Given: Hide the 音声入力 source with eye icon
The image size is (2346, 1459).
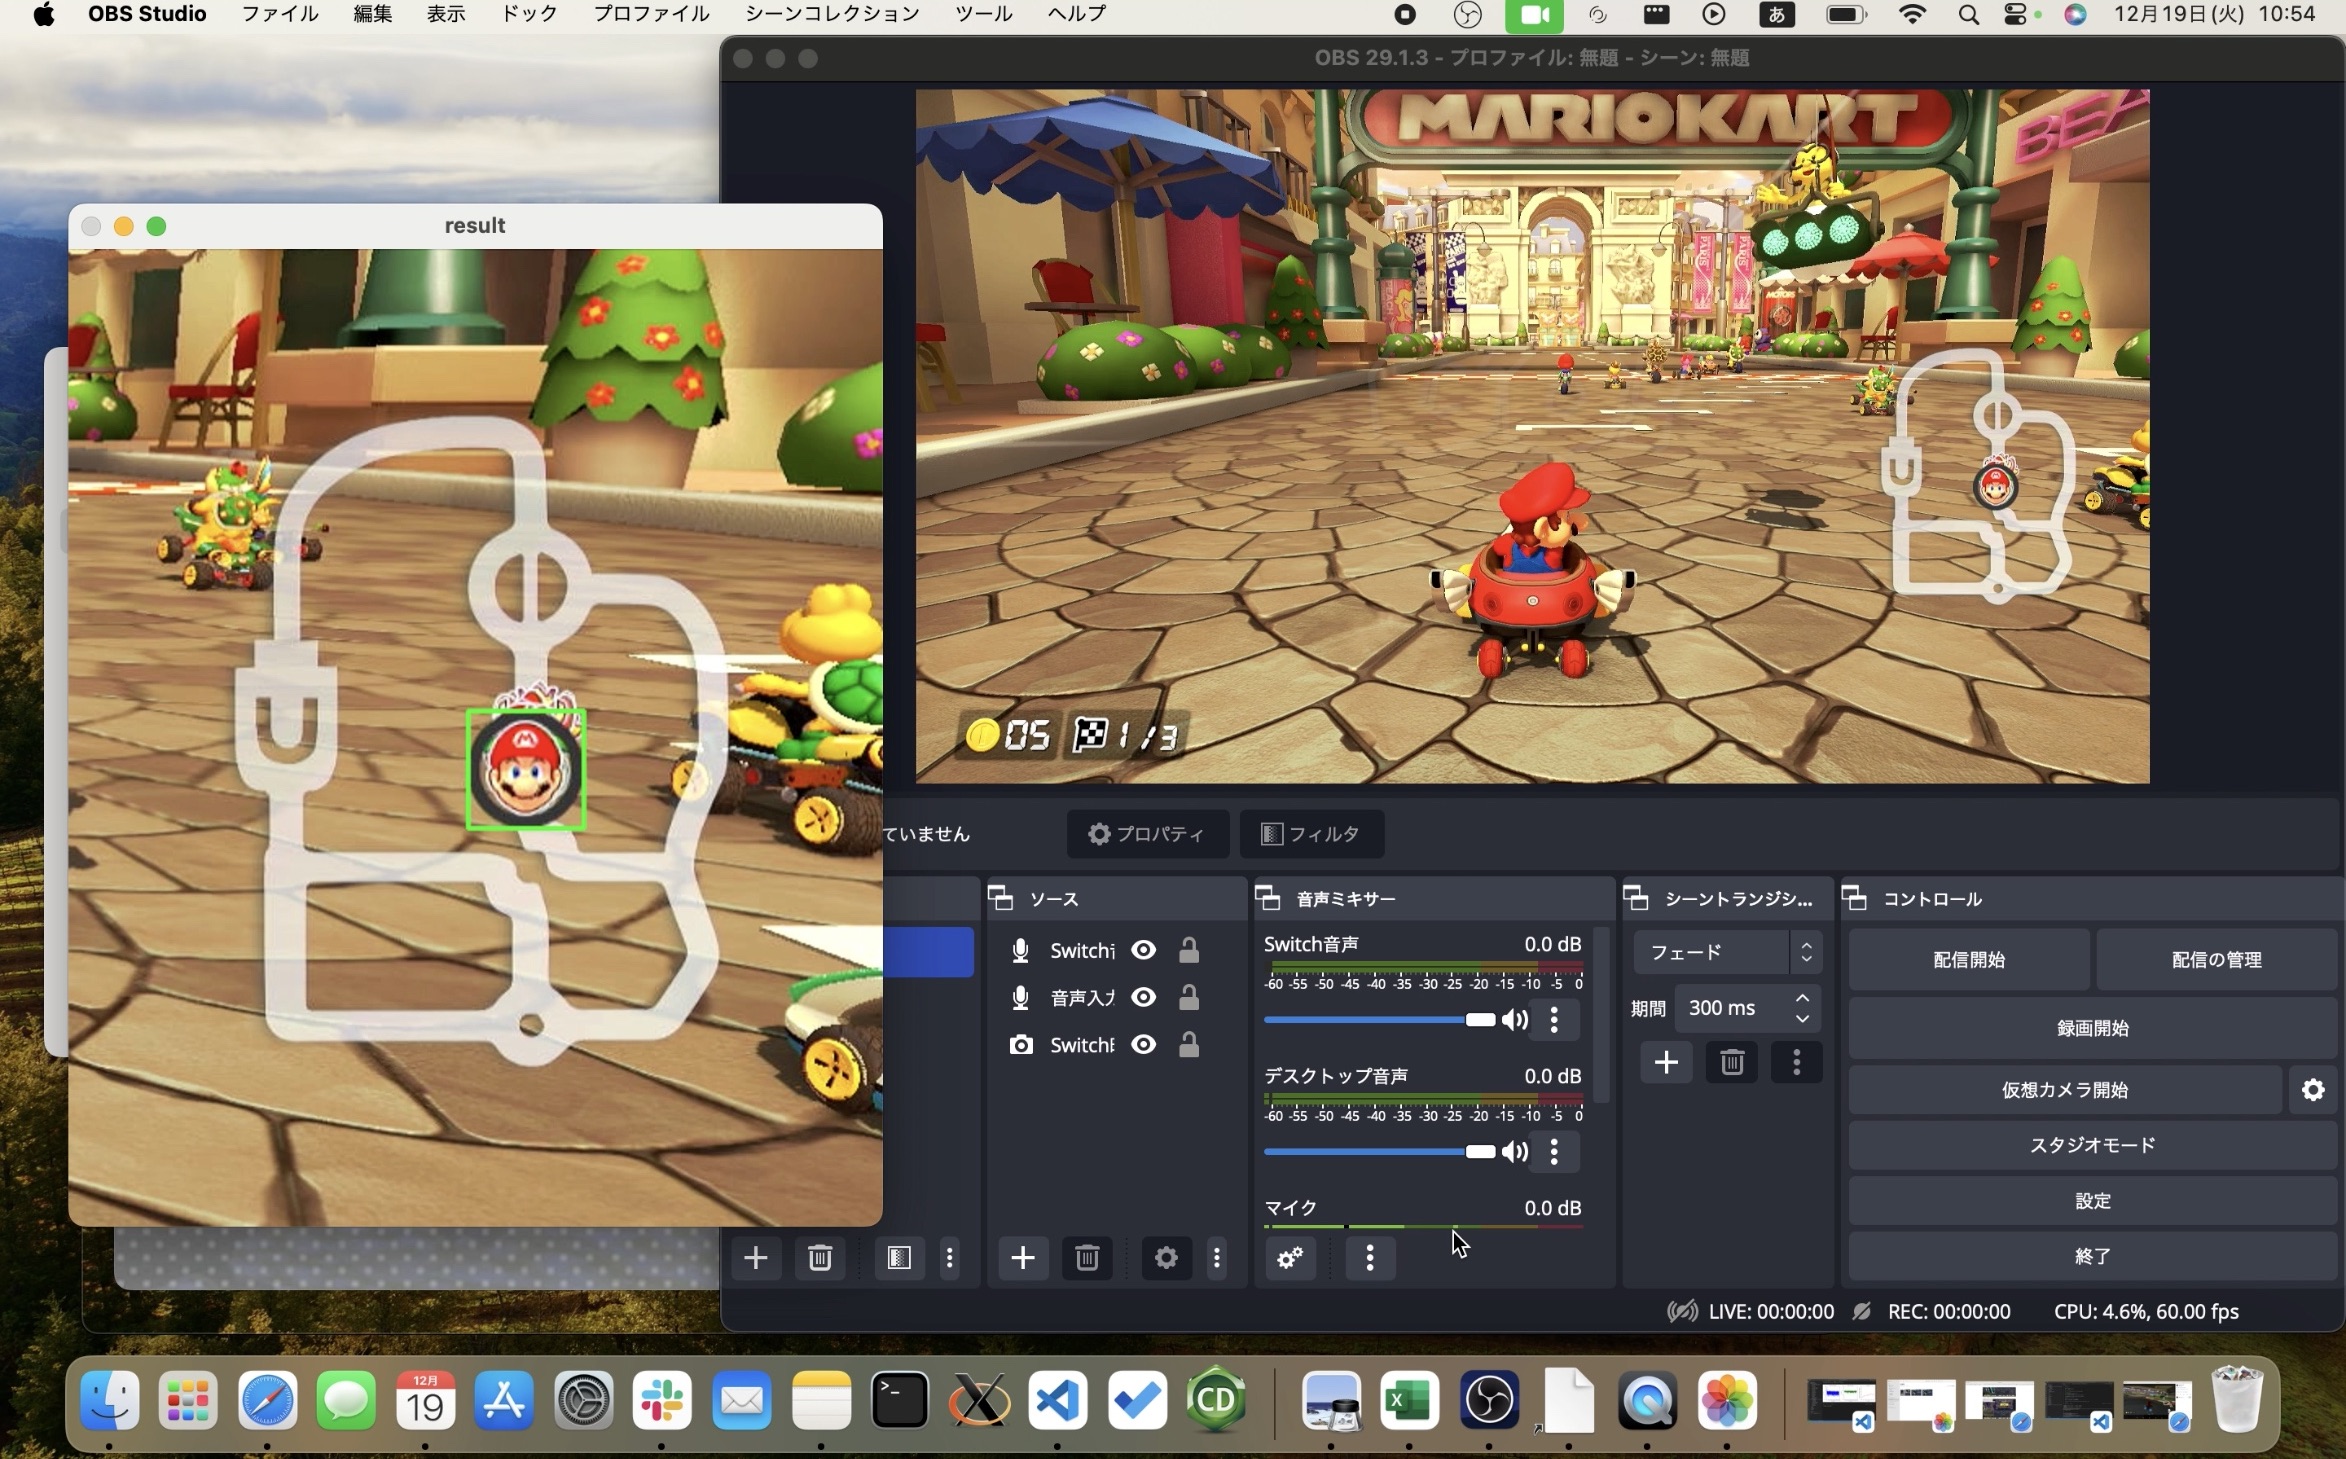Looking at the screenshot, I should pyautogui.click(x=1144, y=997).
